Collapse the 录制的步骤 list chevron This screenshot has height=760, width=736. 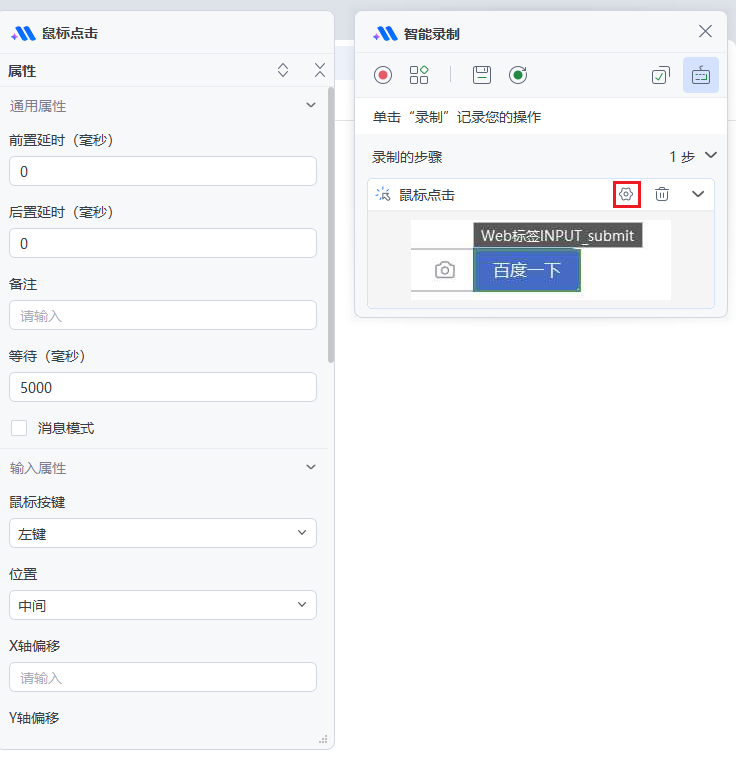point(711,156)
